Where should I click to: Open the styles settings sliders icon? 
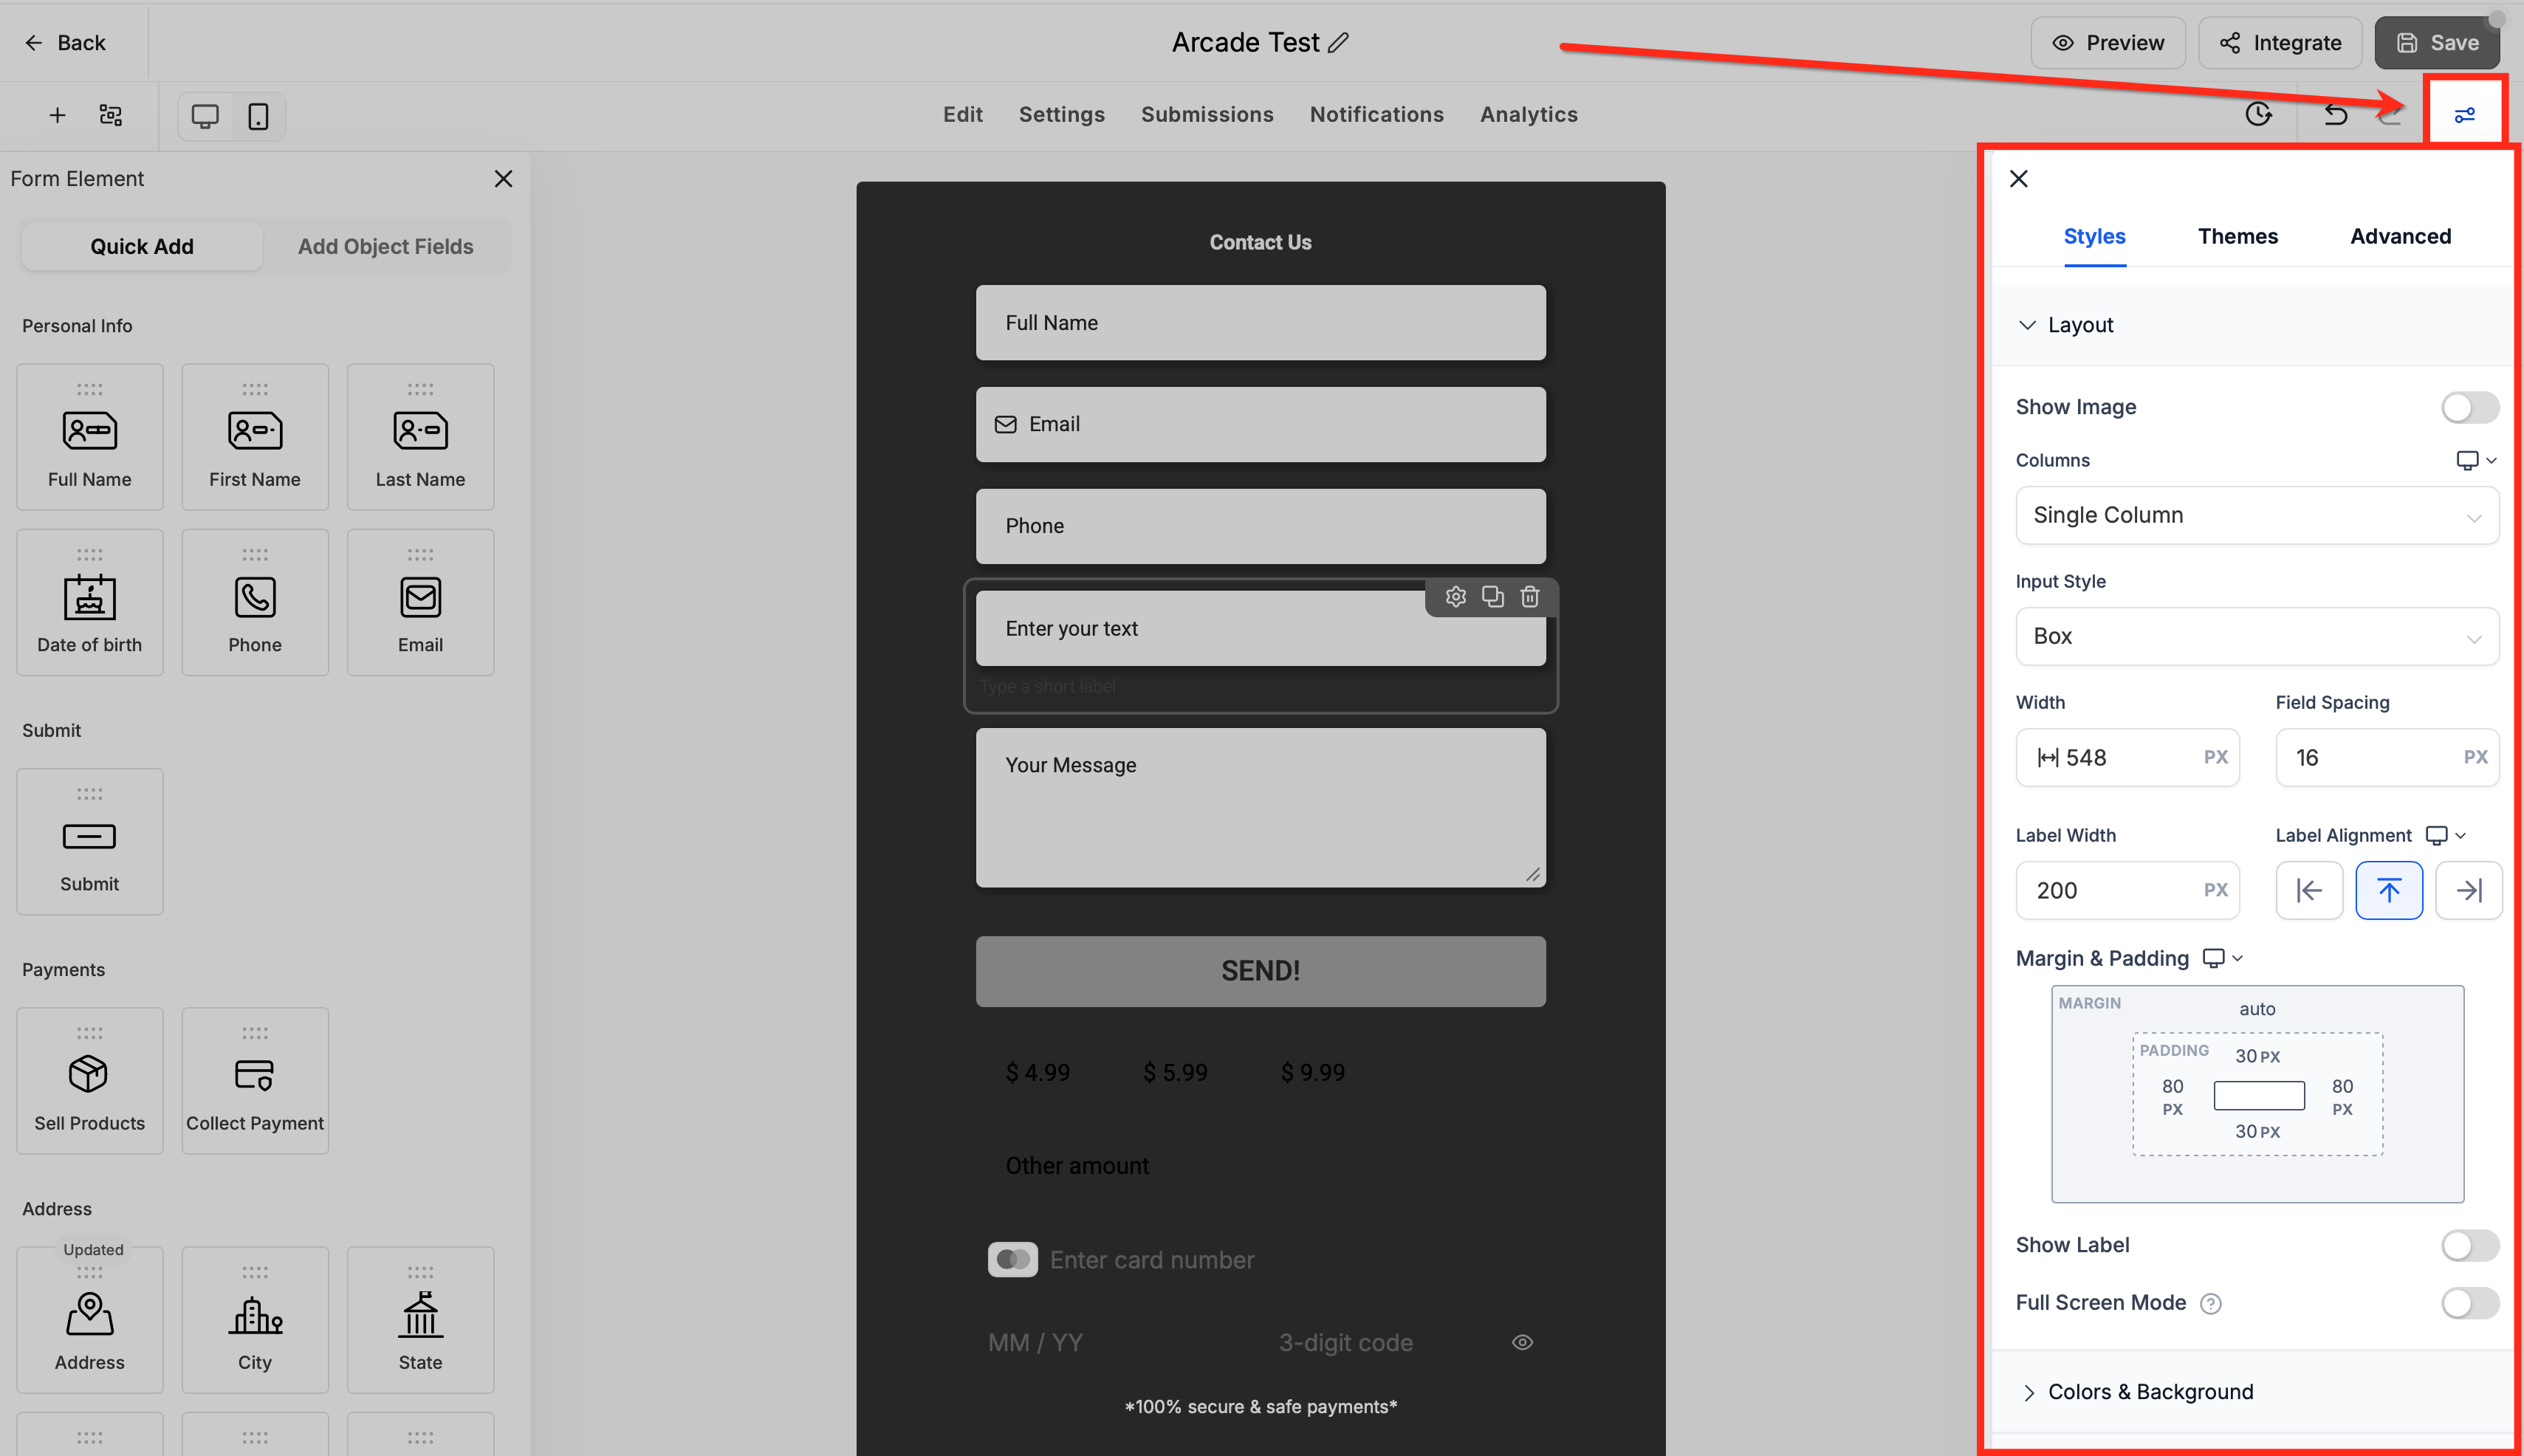click(2465, 115)
